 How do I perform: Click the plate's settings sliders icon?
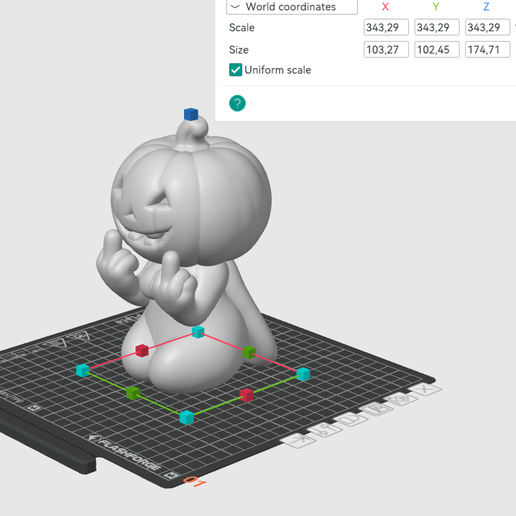click(x=325, y=430)
